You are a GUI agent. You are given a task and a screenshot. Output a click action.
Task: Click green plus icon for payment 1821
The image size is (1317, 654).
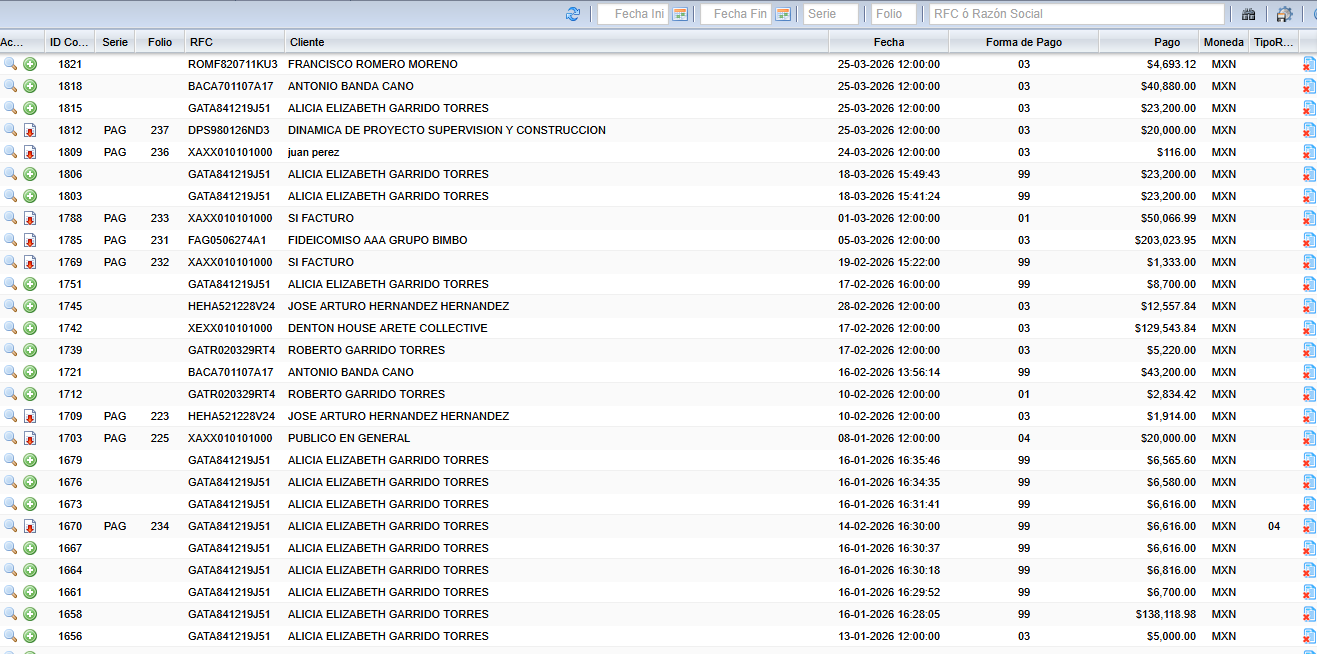point(30,64)
